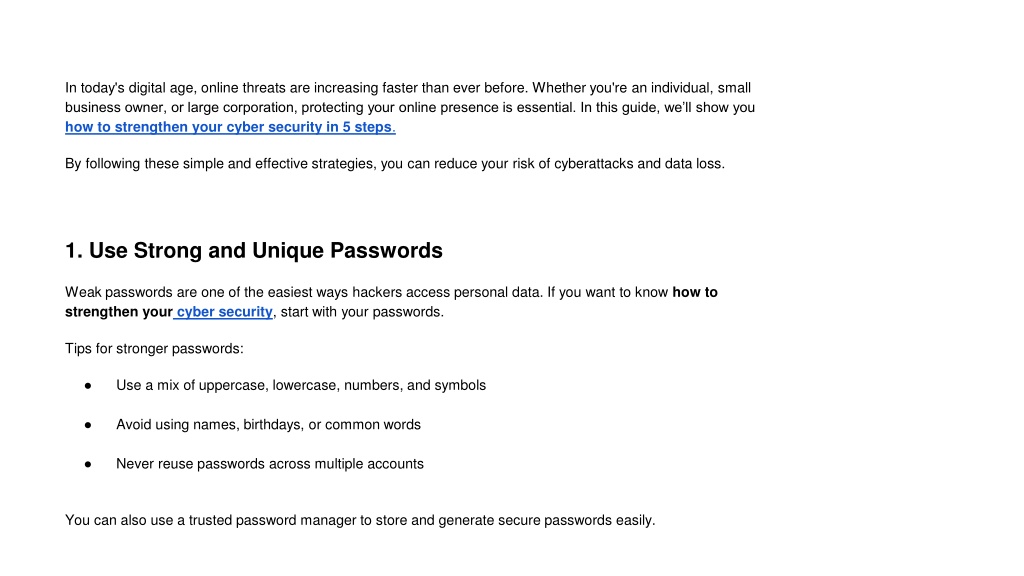Click the second bullet dot beside 'Avoid using names'
This screenshot has height=576, width=1024.
[88, 425]
